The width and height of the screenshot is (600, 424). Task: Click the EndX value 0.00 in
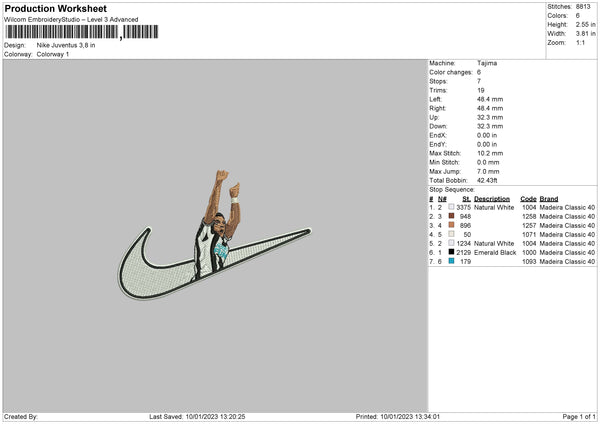(x=487, y=135)
